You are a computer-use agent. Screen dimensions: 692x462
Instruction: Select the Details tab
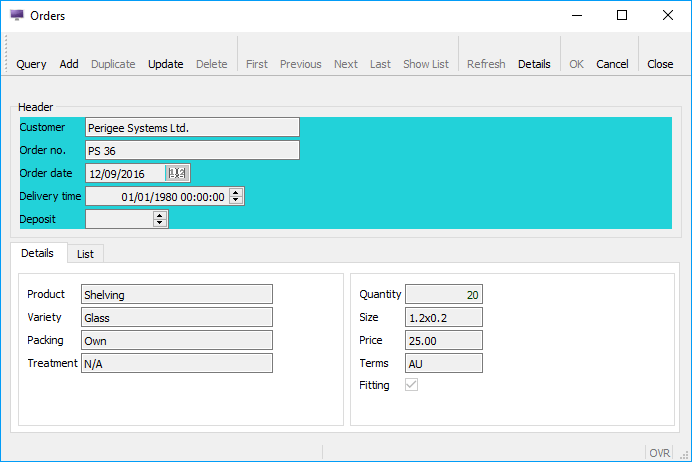(x=38, y=254)
